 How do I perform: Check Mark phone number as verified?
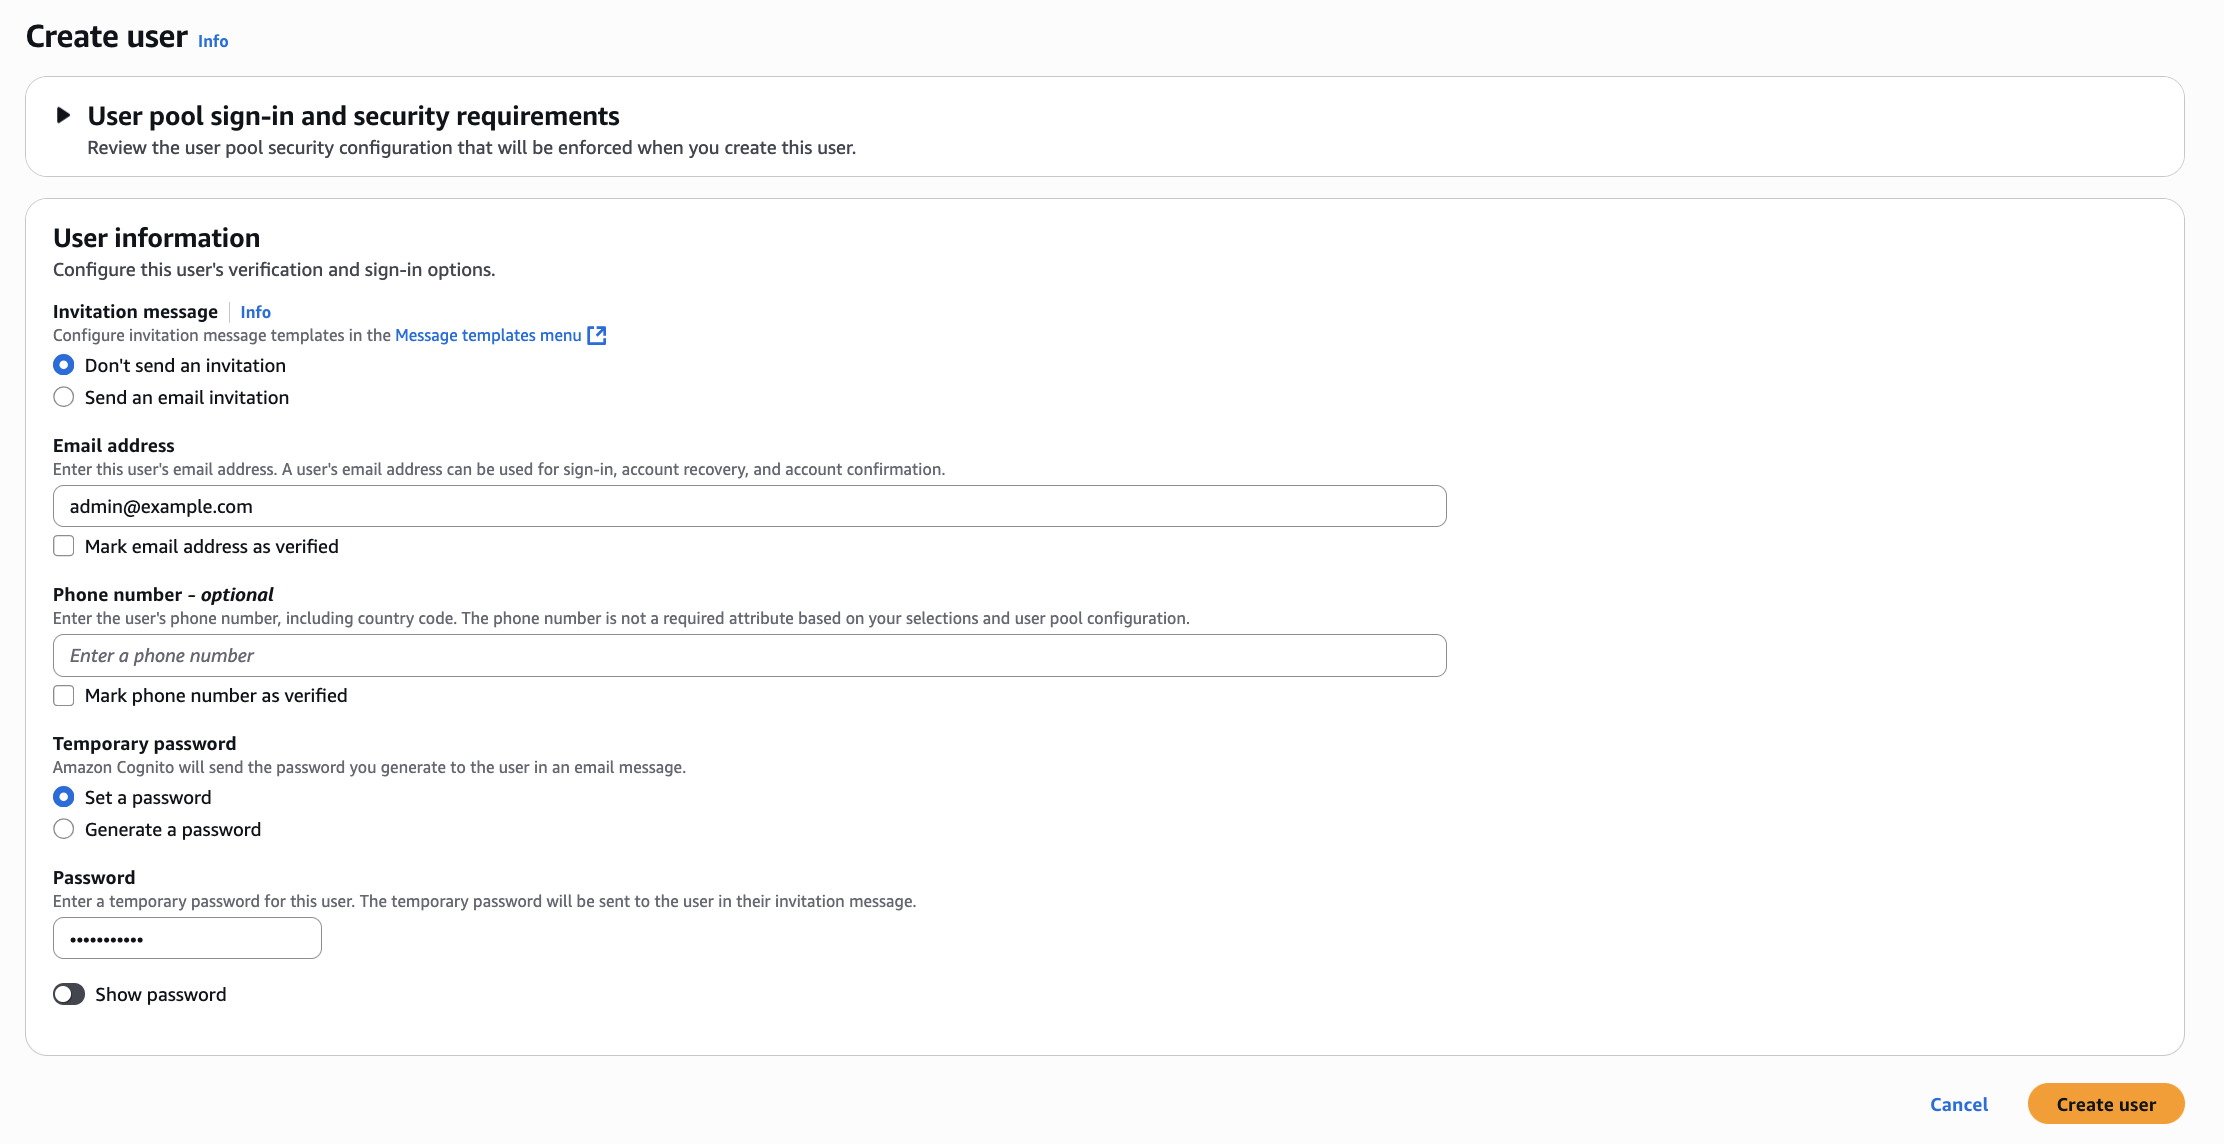coord(63,695)
